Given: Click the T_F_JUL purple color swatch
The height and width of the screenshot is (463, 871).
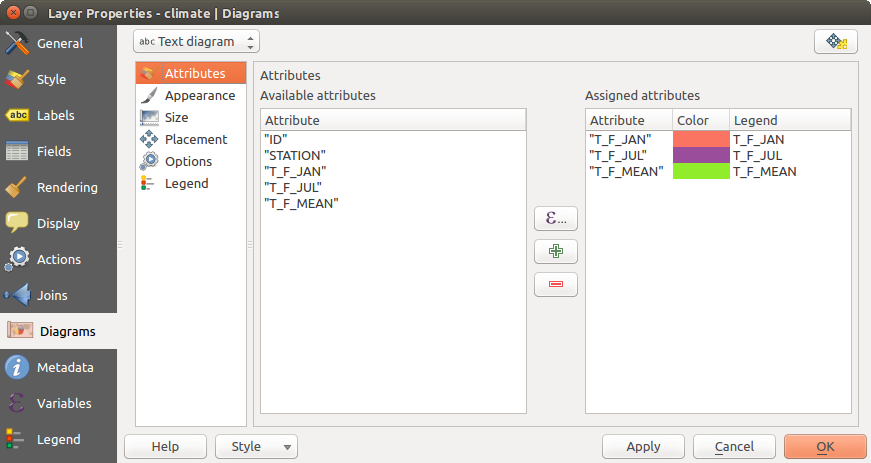Looking at the screenshot, I should 700,156.
